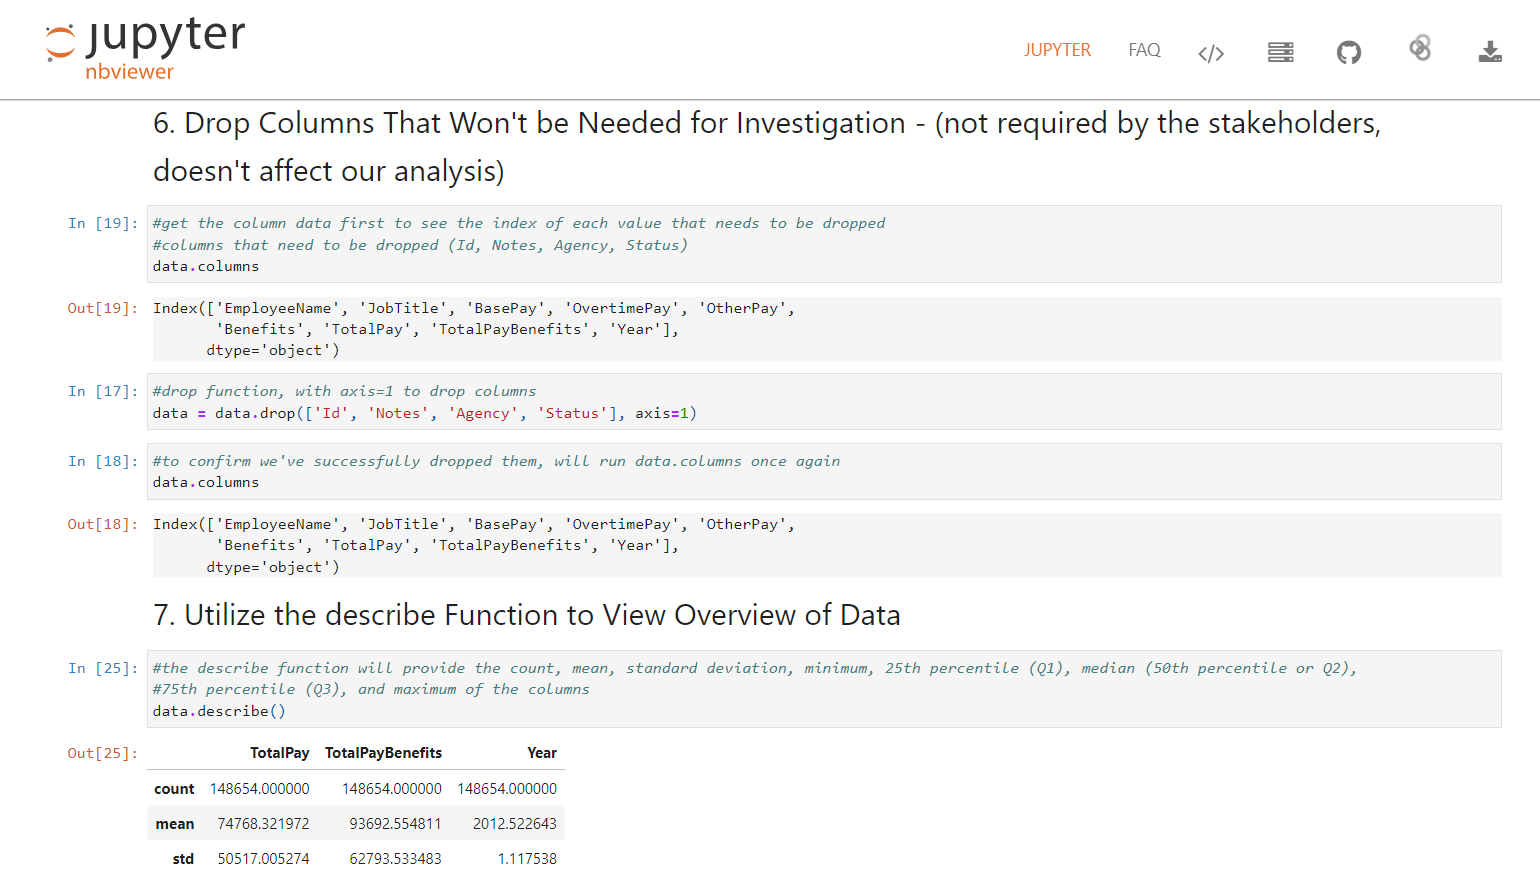Click the section 7 describe Function heading
This screenshot has width=1540, height=875.
pos(526,615)
